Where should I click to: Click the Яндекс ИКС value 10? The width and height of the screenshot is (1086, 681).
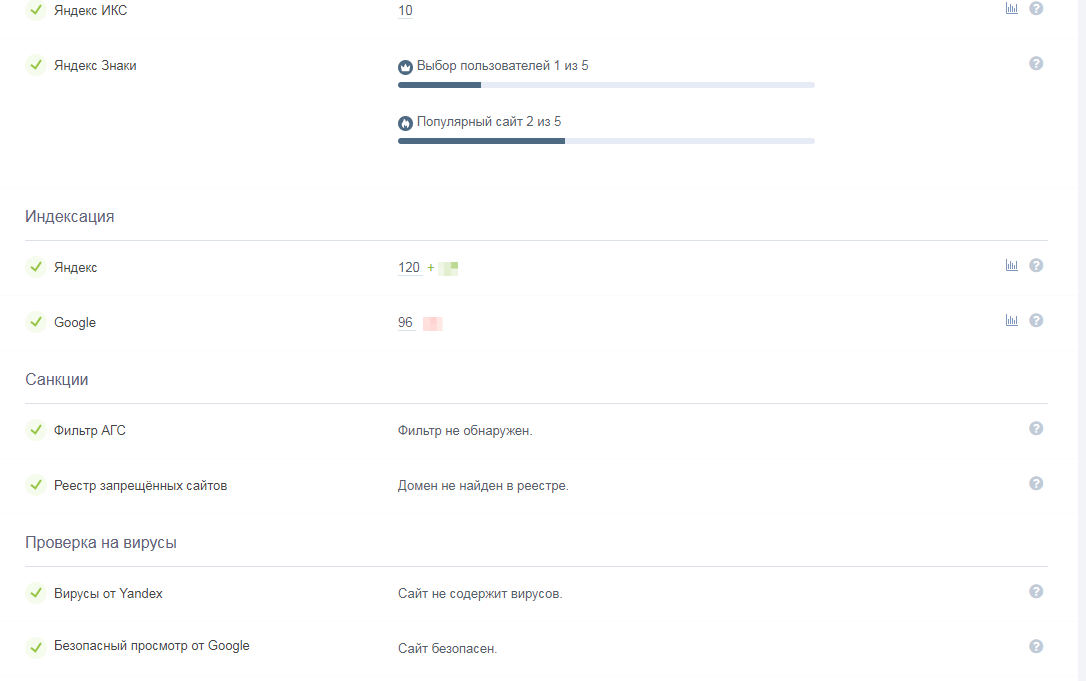405,11
